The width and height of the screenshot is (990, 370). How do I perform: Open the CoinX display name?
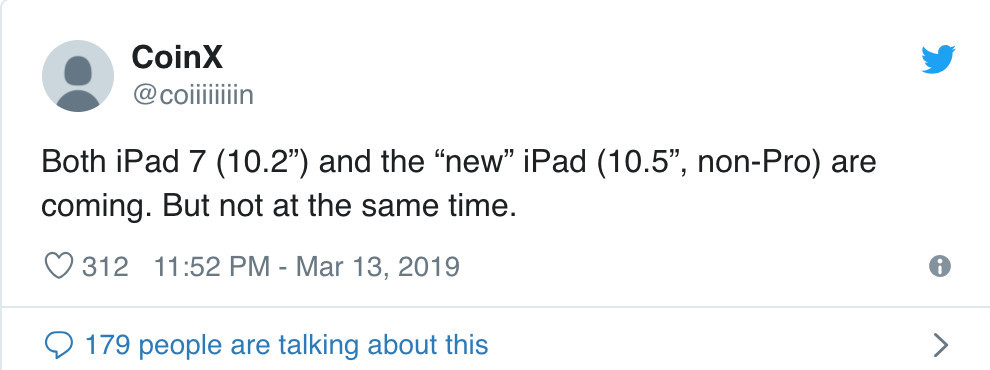tap(177, 57)
